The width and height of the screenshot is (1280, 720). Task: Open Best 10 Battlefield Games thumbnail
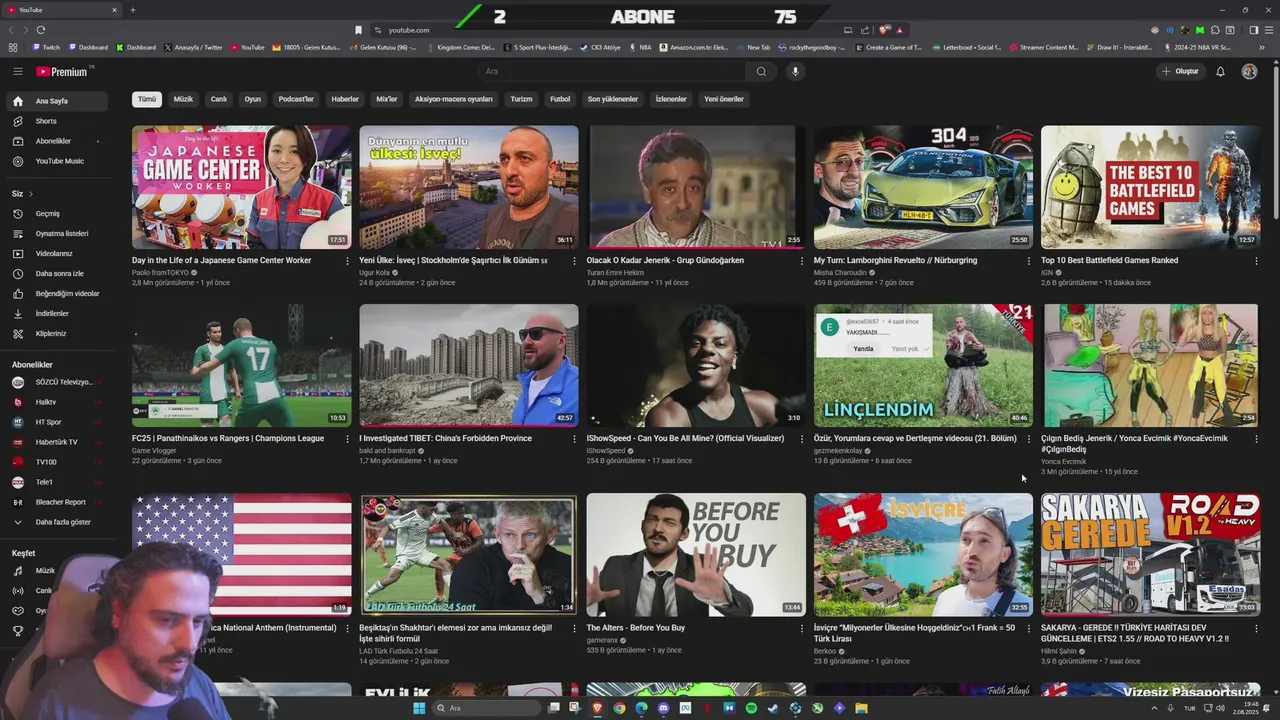1150,186
